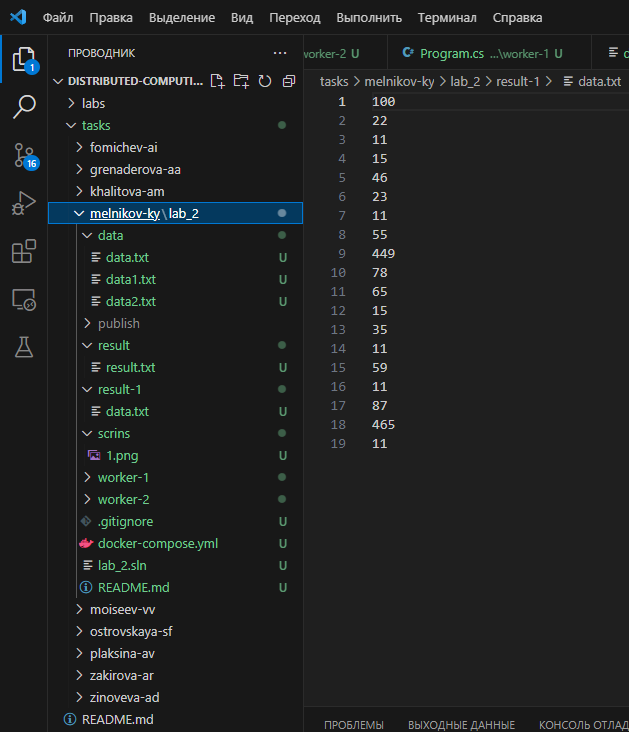Expand the fomichev-ai folder
This screenshot has height=732, width=629.
point(123,147)
